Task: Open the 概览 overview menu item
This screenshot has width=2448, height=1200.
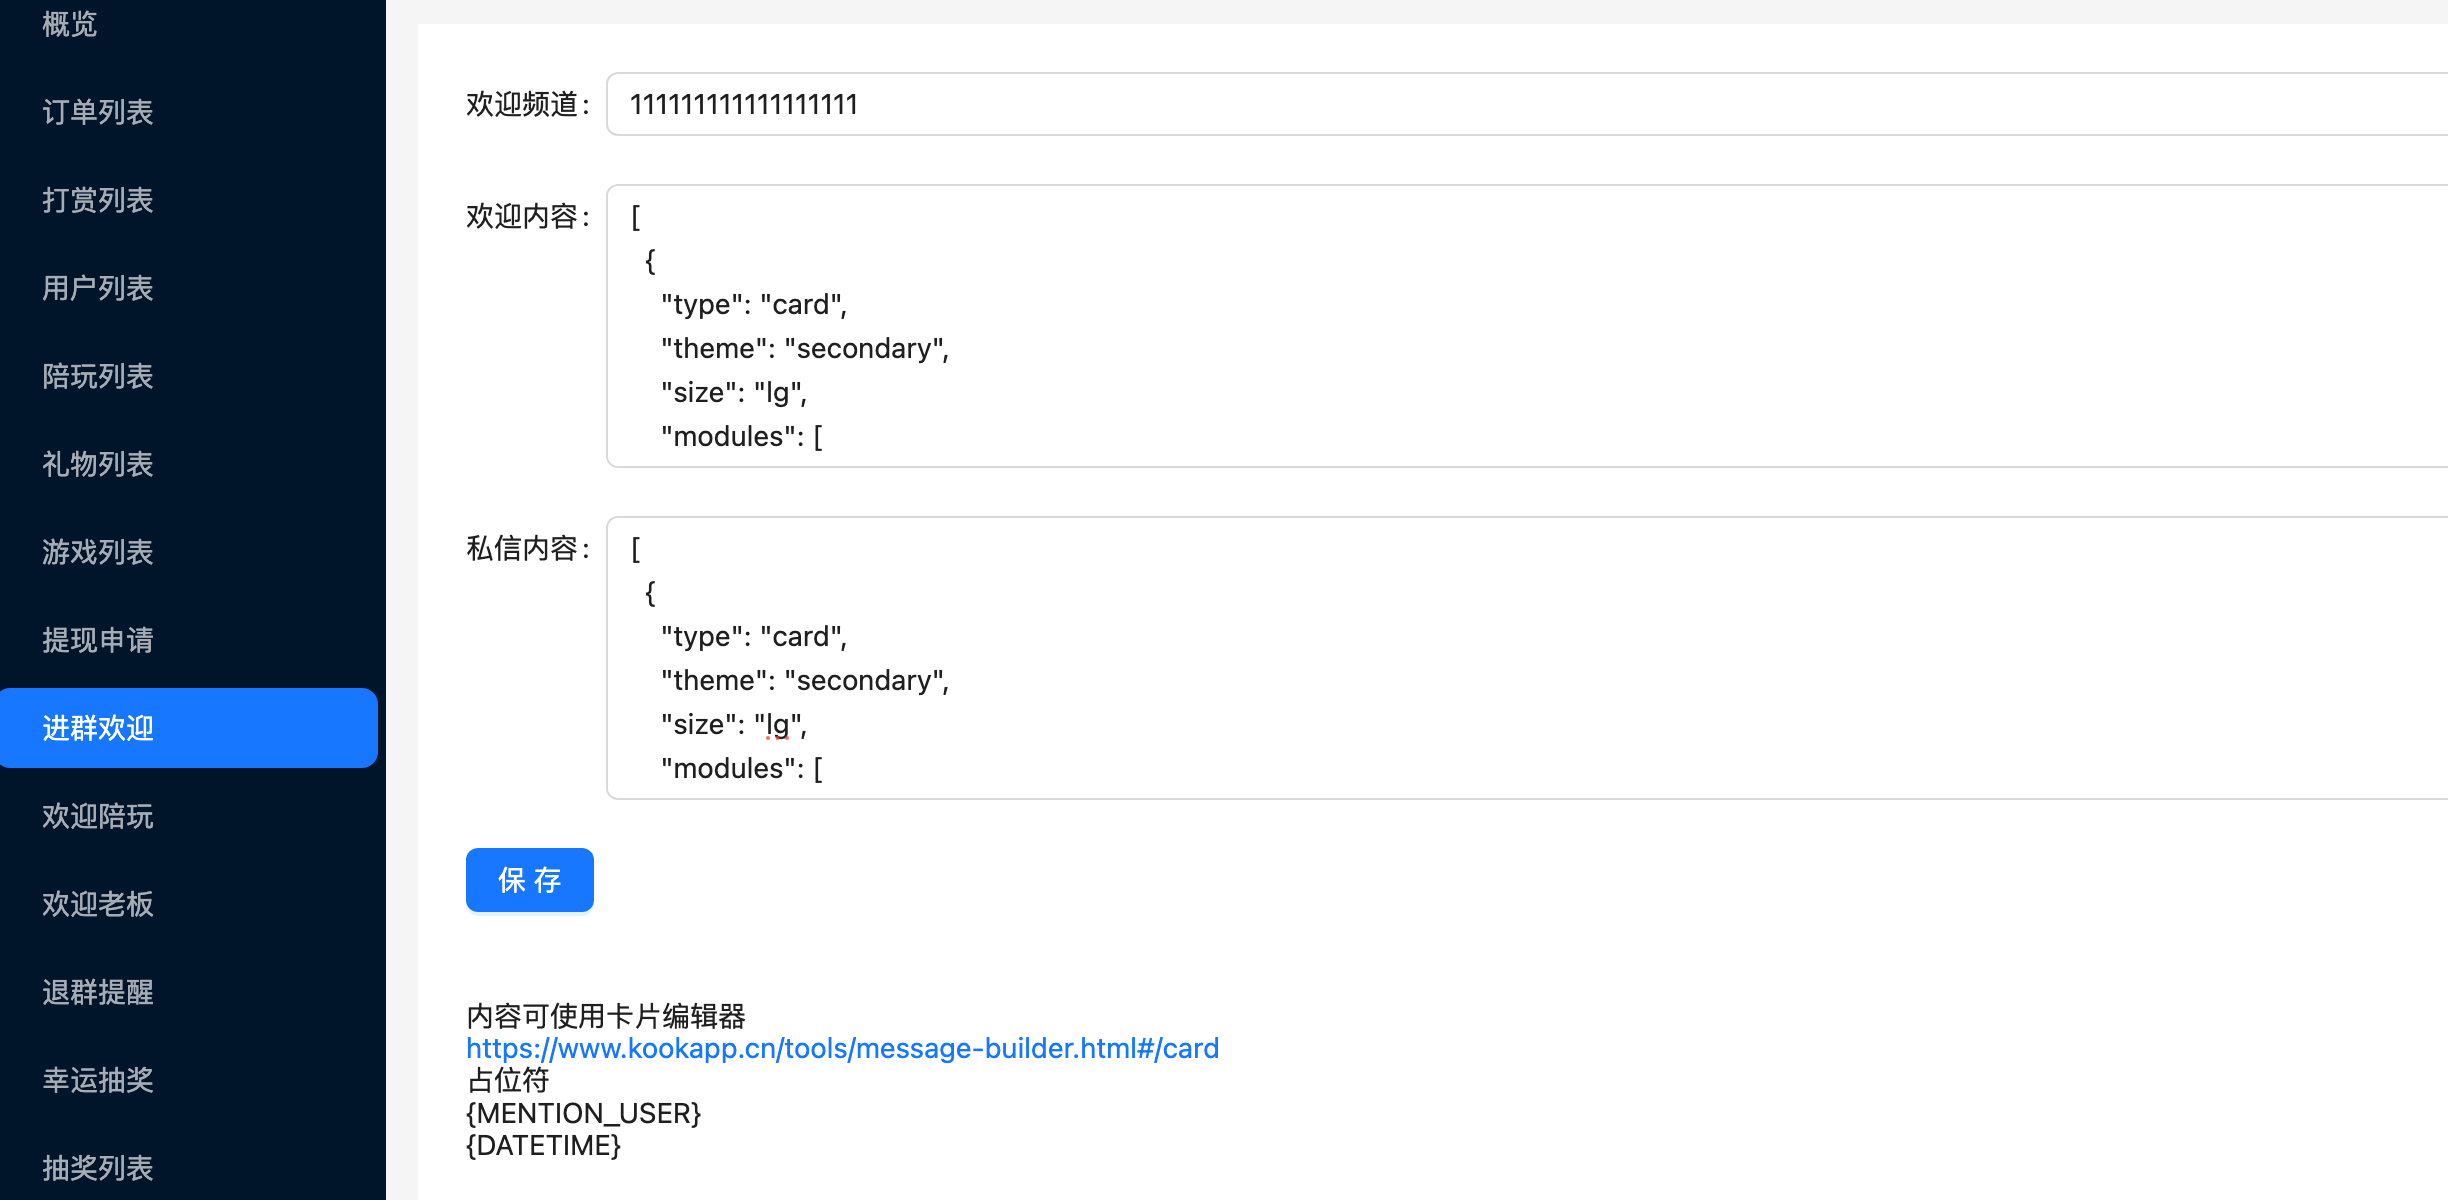Action: click(x=70, y=24)
